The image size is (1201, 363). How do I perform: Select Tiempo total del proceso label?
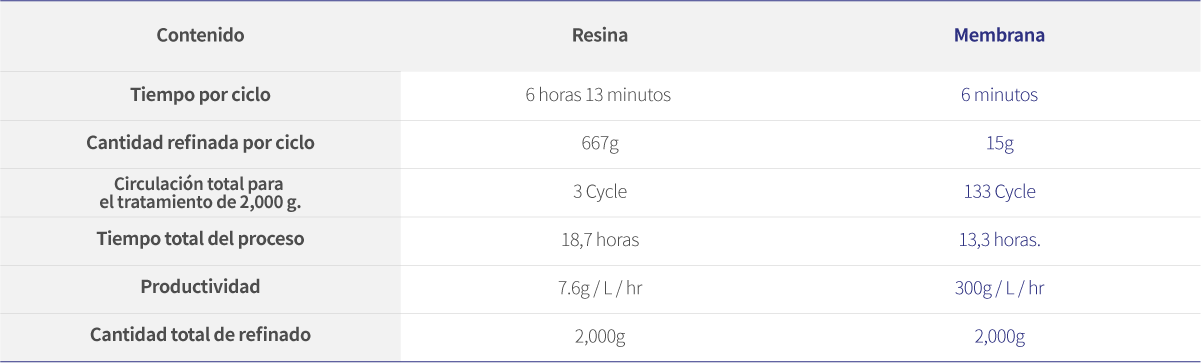(x=200, y=239)
